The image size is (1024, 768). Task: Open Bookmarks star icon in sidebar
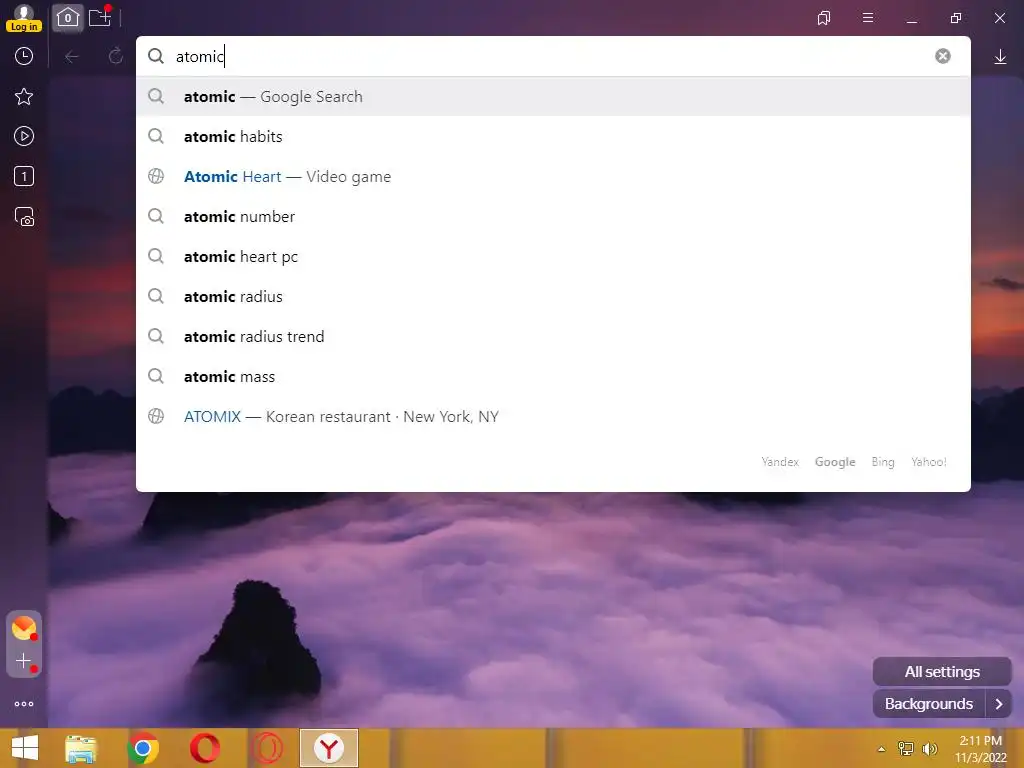[24, 97]
